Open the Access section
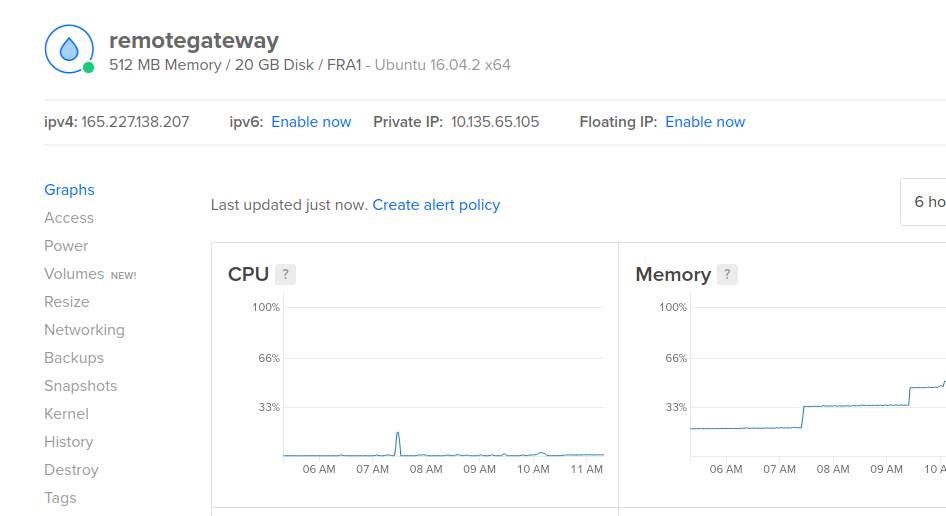 [x=69, y=218]
